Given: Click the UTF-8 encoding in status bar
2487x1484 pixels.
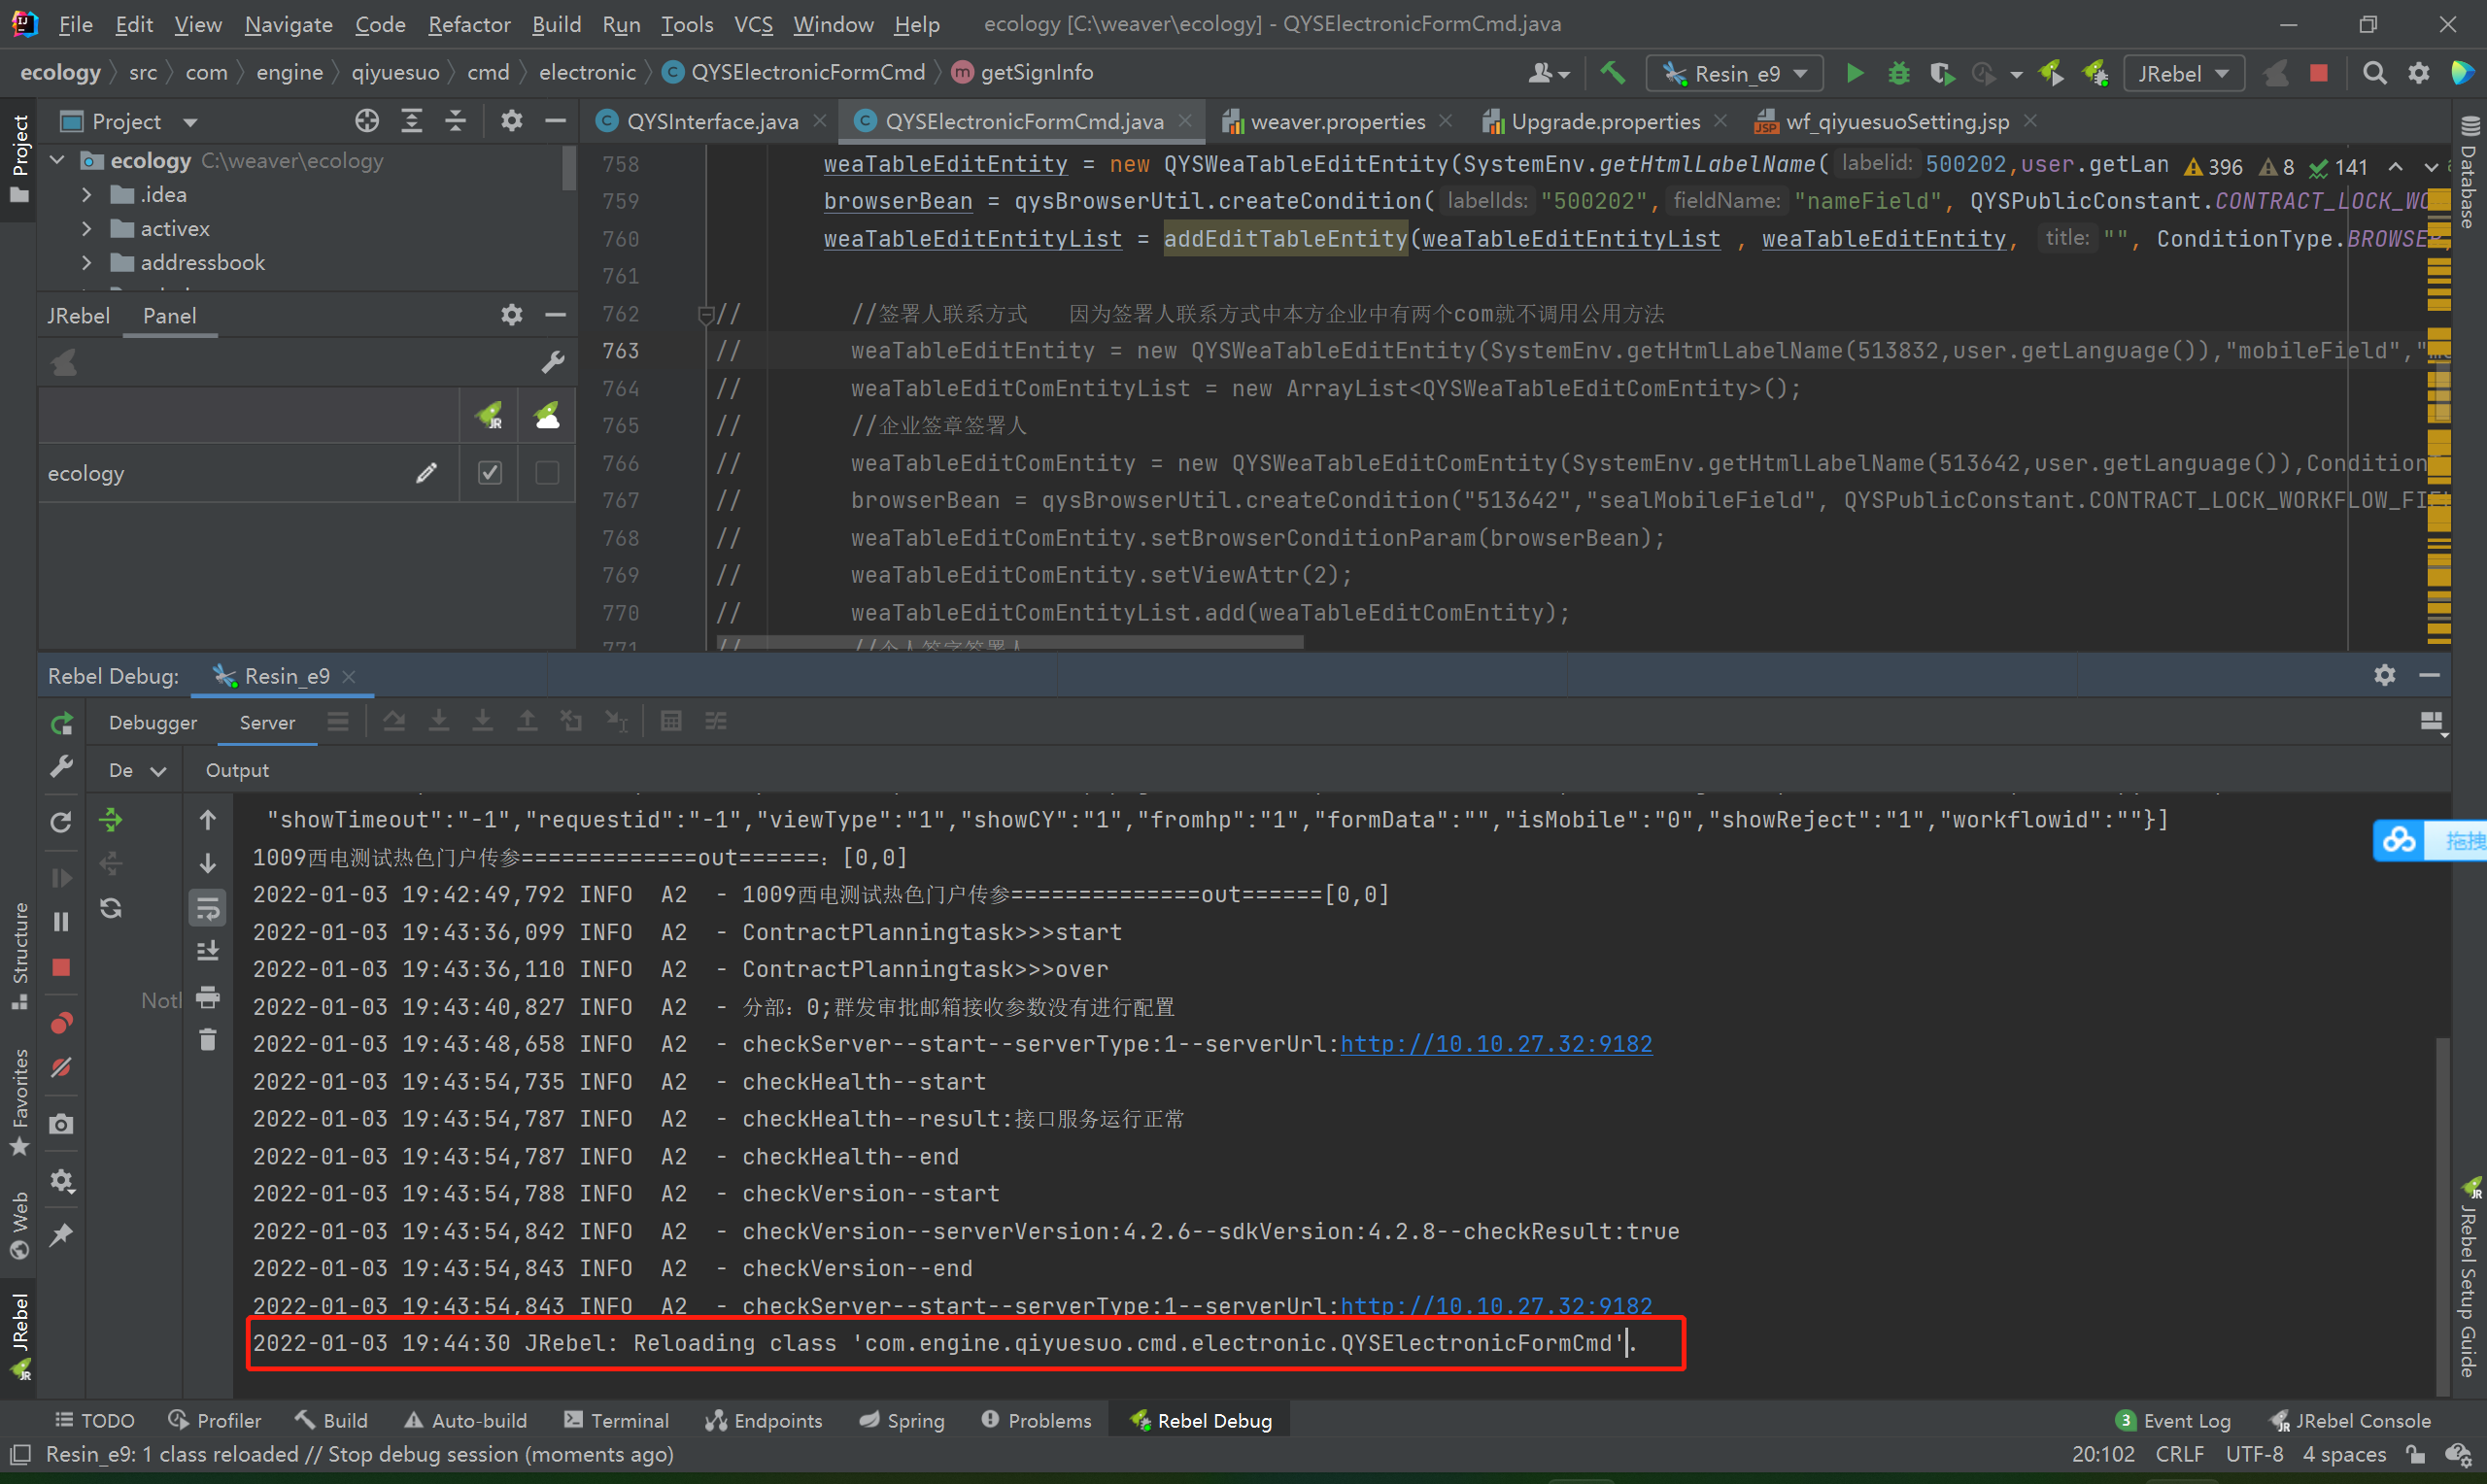Looking at the screenshot, I should click(2255, 1454).
